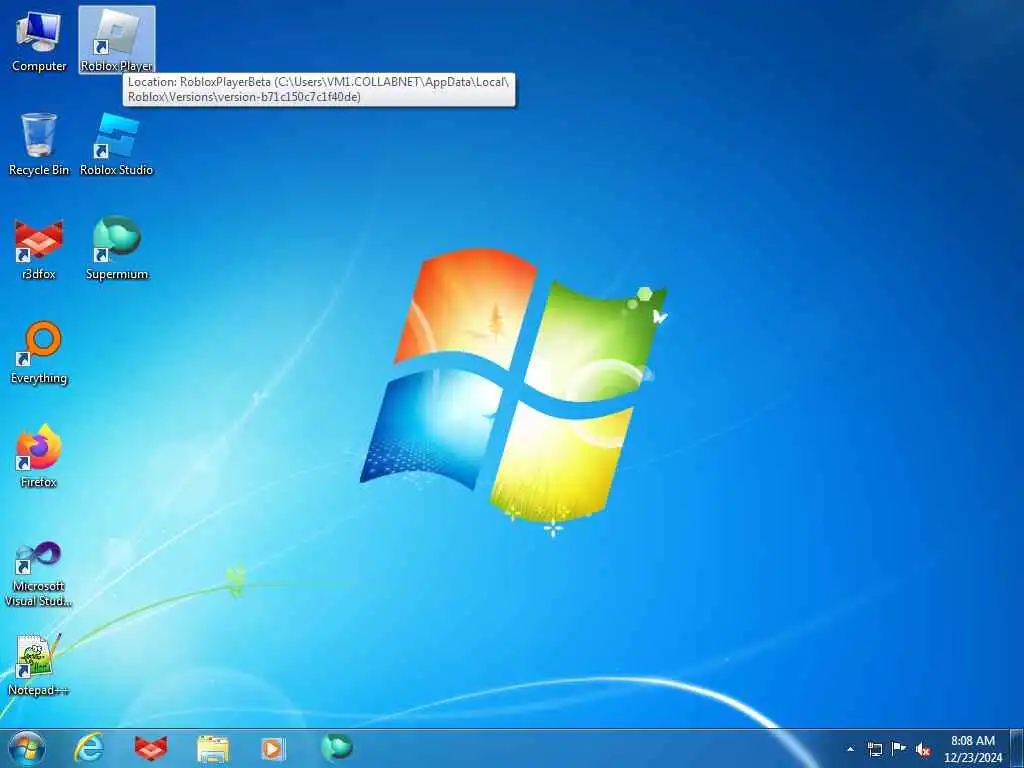Select the Firefox desktop shortcut
This screenshot has height=768, width=1024.
39,456
